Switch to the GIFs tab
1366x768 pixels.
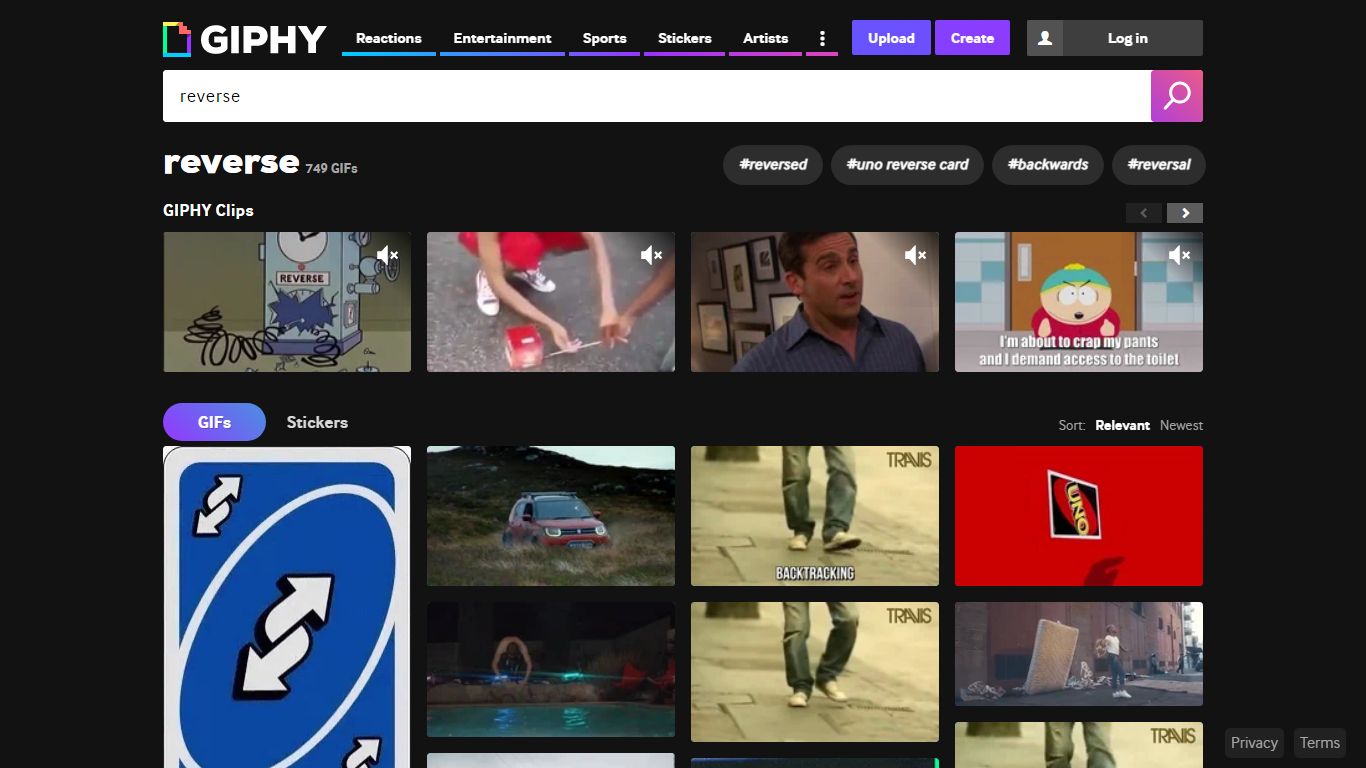[214, 422]
